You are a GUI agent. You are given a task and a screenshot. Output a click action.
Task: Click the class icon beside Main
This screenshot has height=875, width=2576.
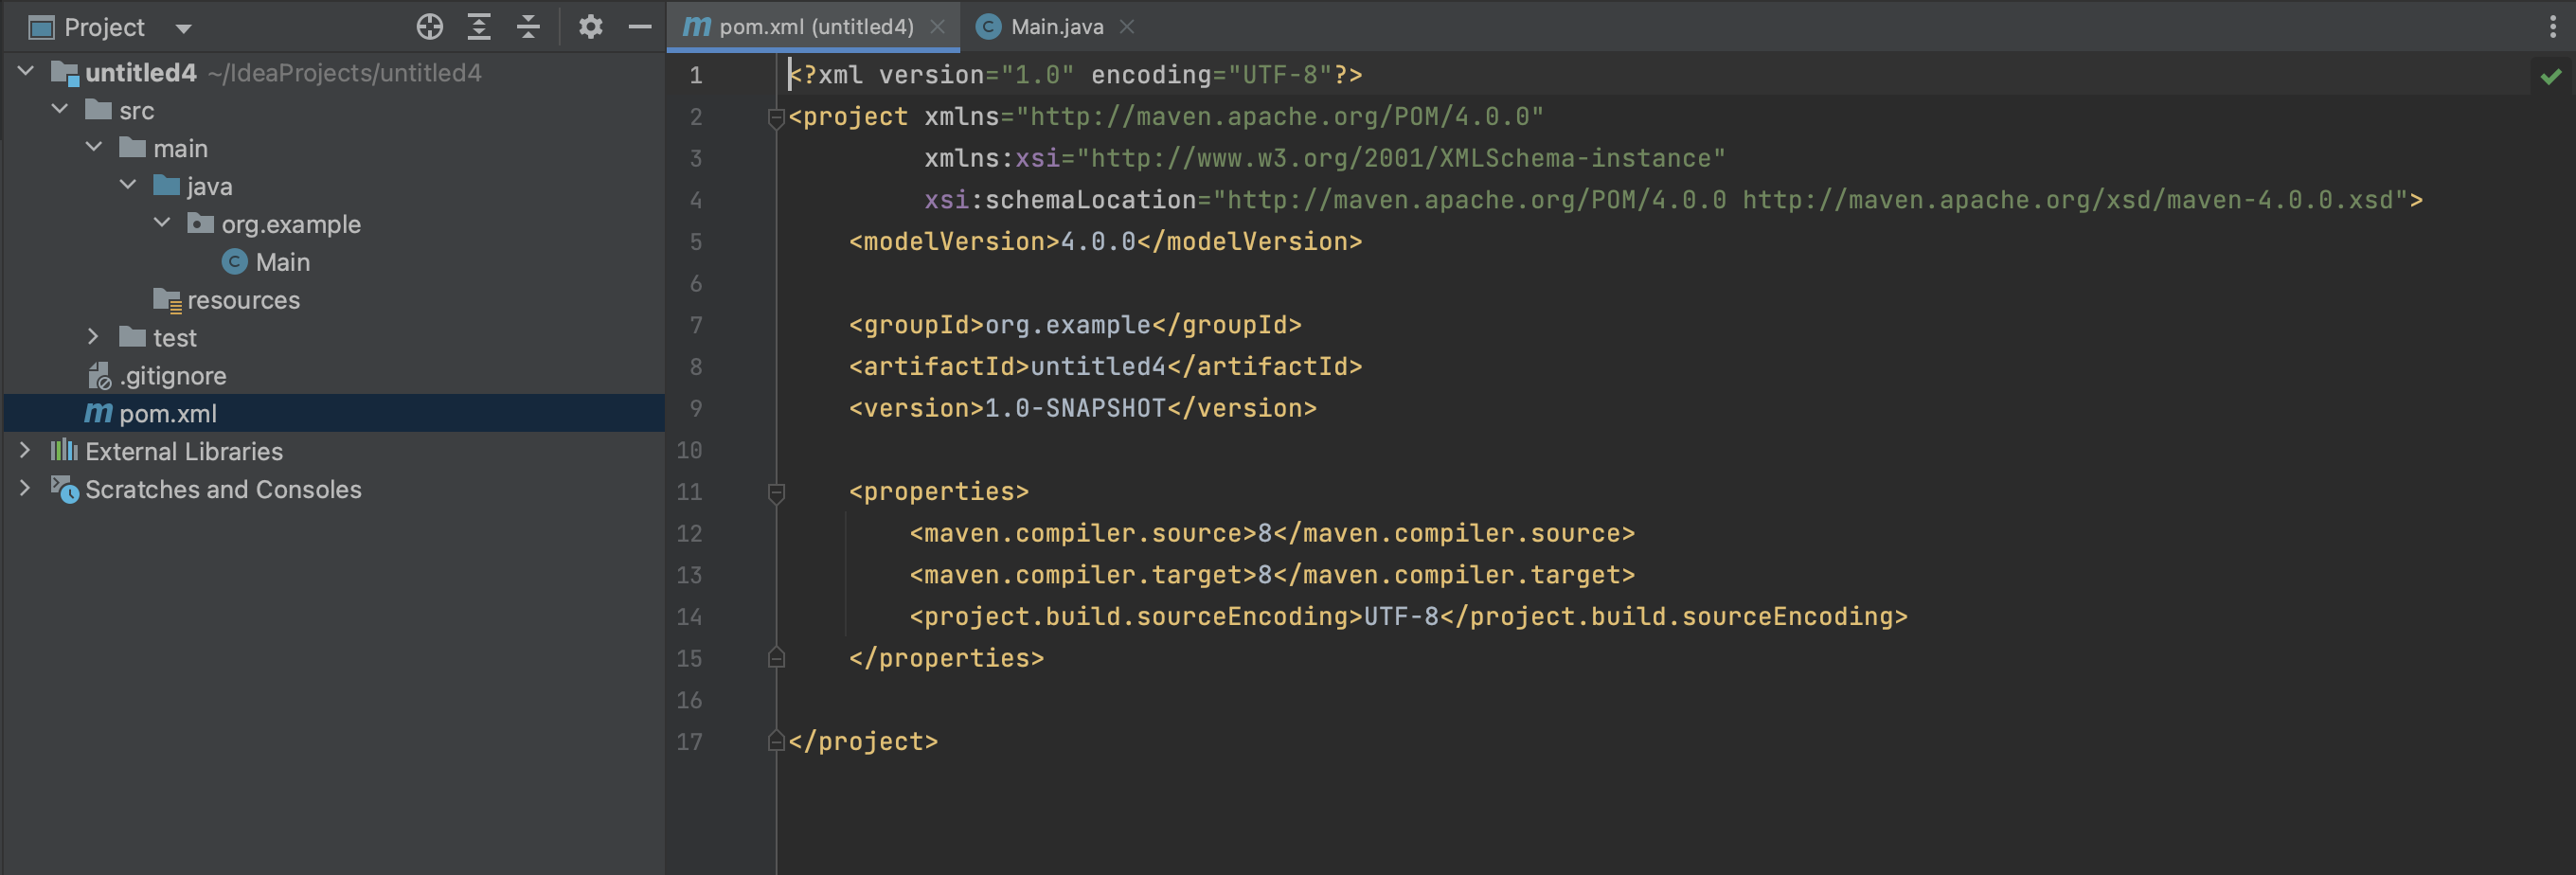click(233, 262)
